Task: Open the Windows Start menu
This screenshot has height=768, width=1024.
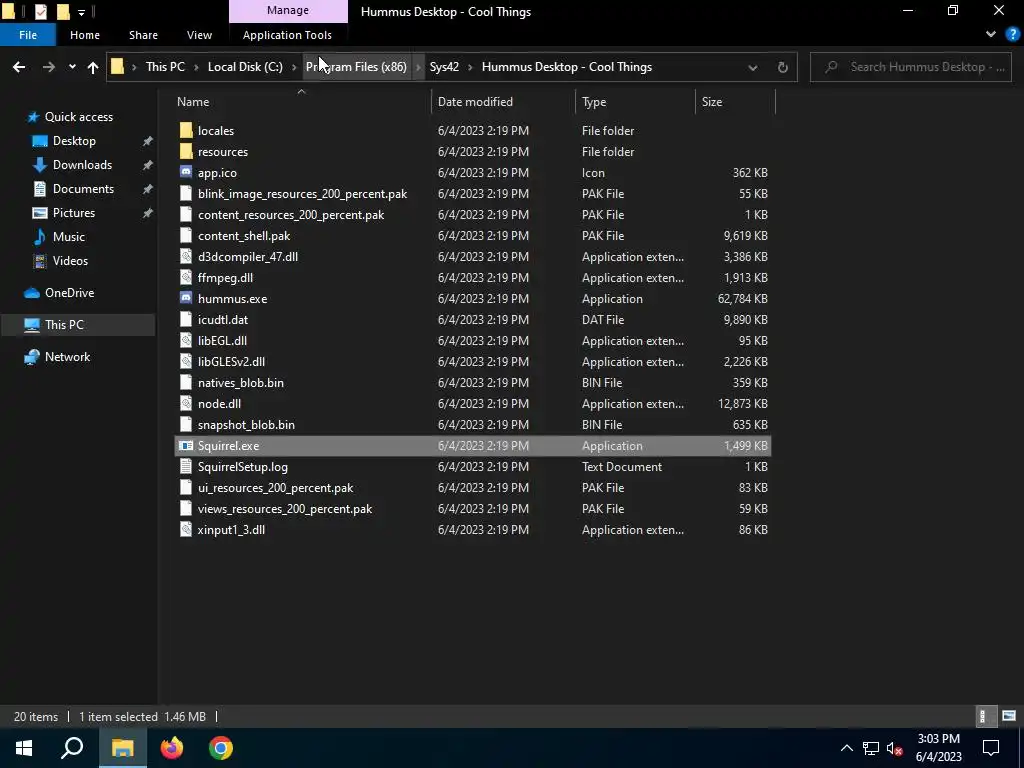Action: click(24, 748)
